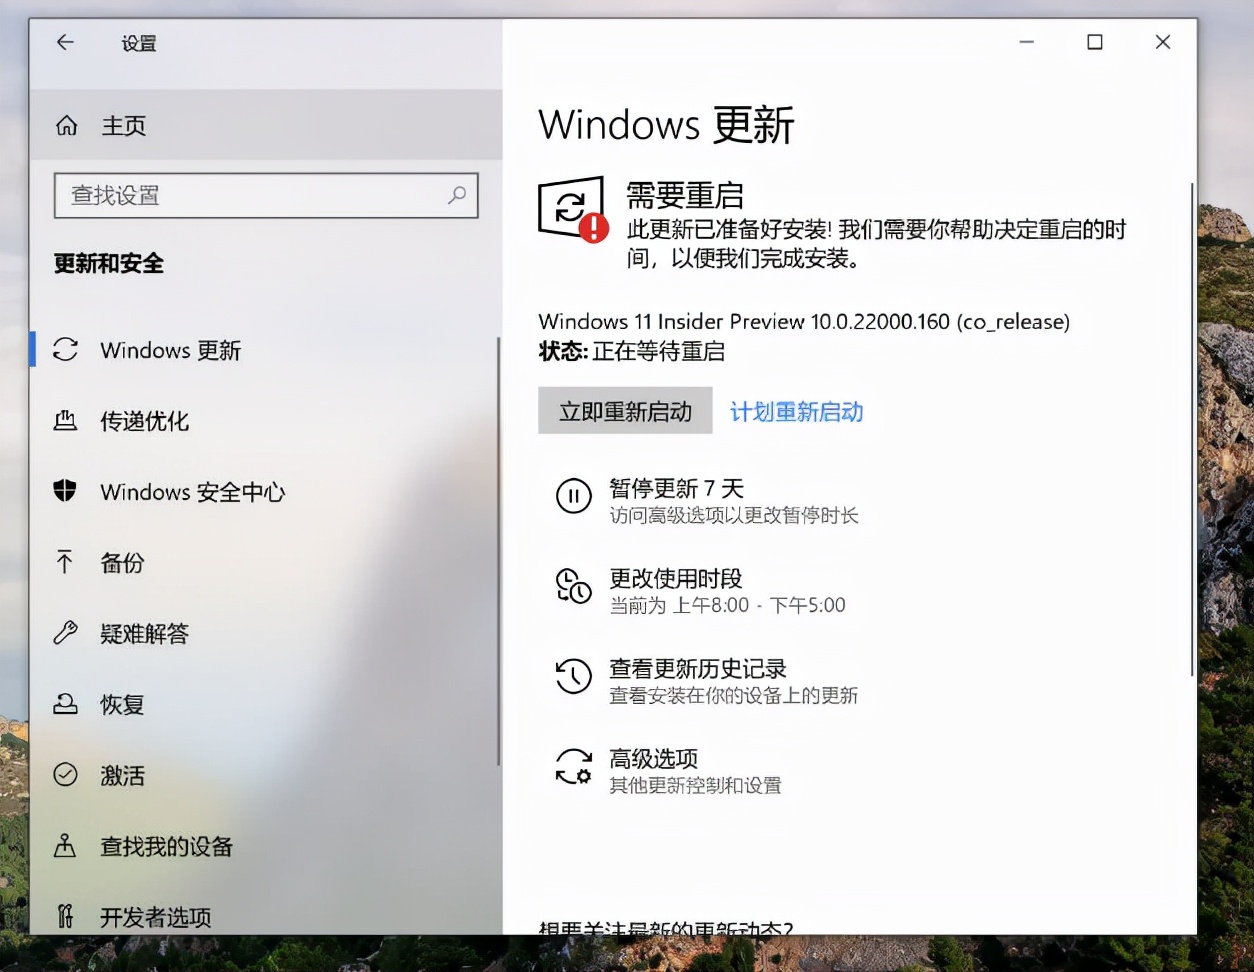Viewport: 1254px width, 972px height.
Task: Click the Windows 更新 sync icon in sidebar
Action: [x=65, y=350]
